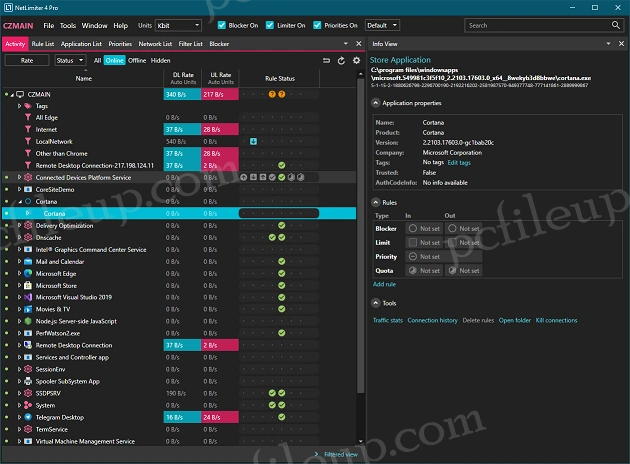Click the Cortana circle icon
The height and width of the screenshot is (464, 630).
(28, 201)
